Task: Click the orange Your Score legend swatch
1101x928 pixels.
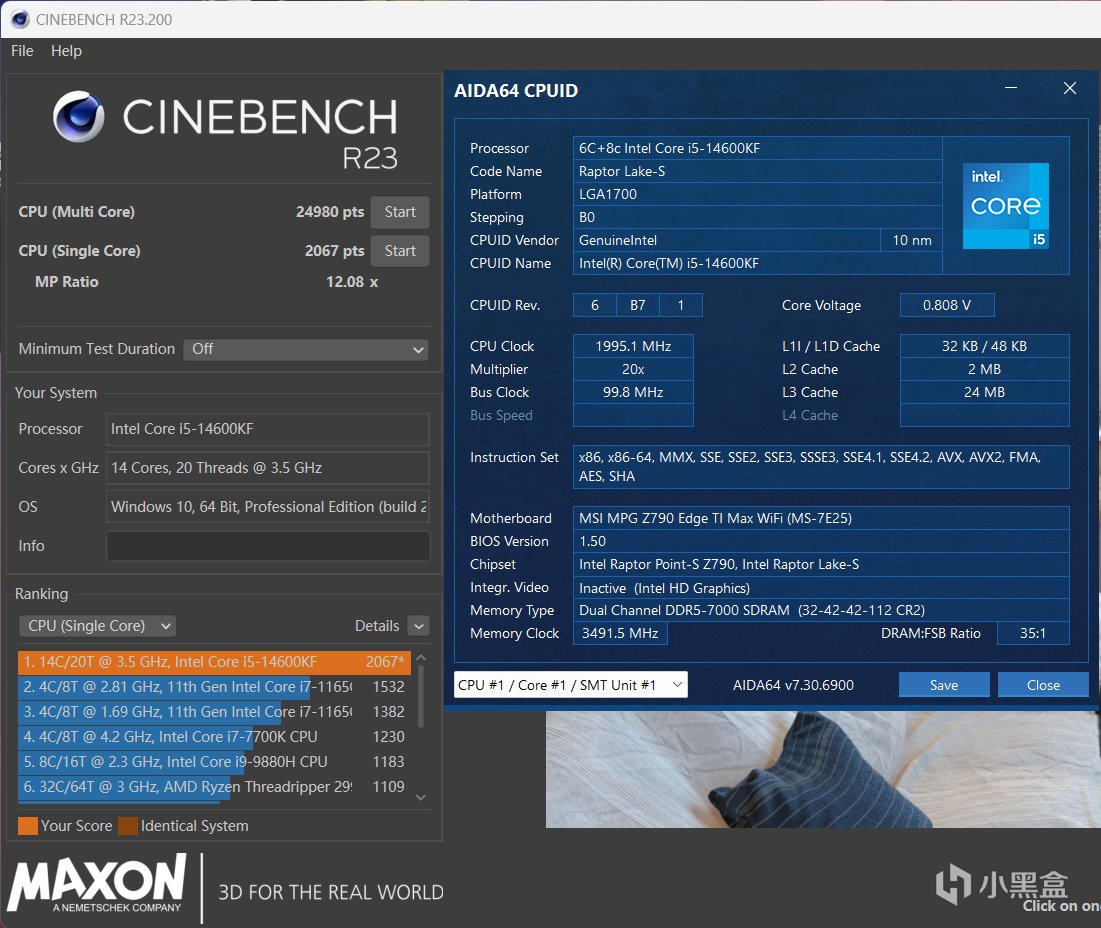Action: coord(28,826)
